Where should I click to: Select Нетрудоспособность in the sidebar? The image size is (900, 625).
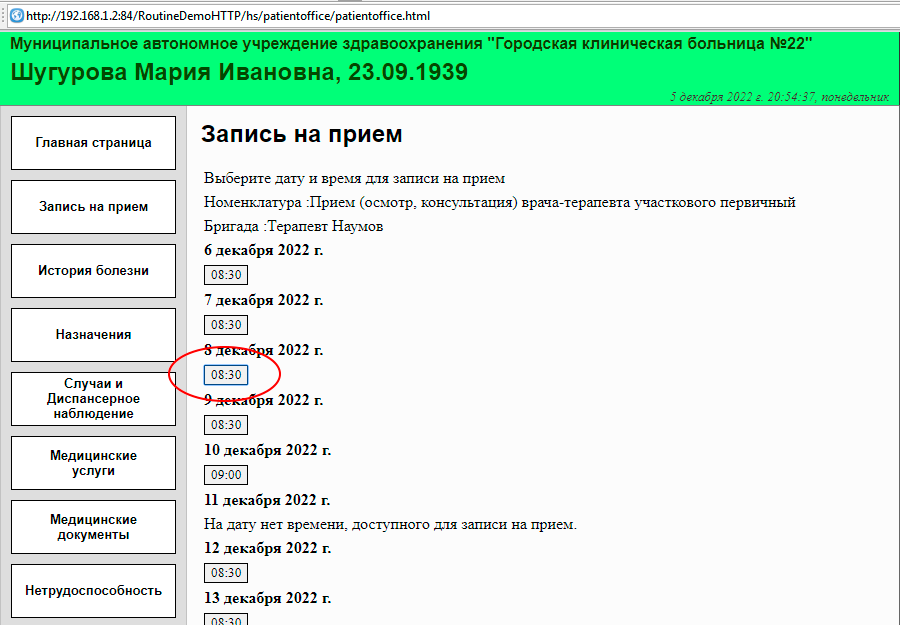pyautogui.click(x=93, y=591)
